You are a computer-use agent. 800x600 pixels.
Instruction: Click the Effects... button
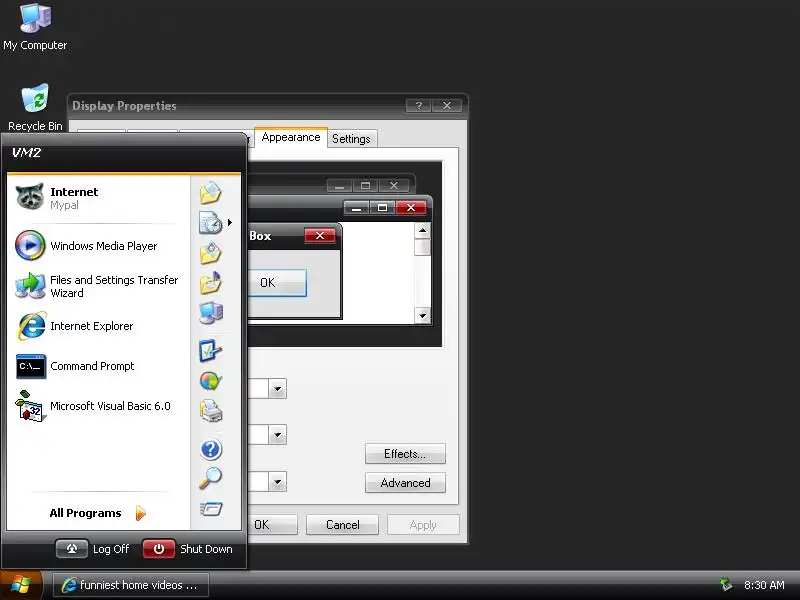[x=405, y=454]
